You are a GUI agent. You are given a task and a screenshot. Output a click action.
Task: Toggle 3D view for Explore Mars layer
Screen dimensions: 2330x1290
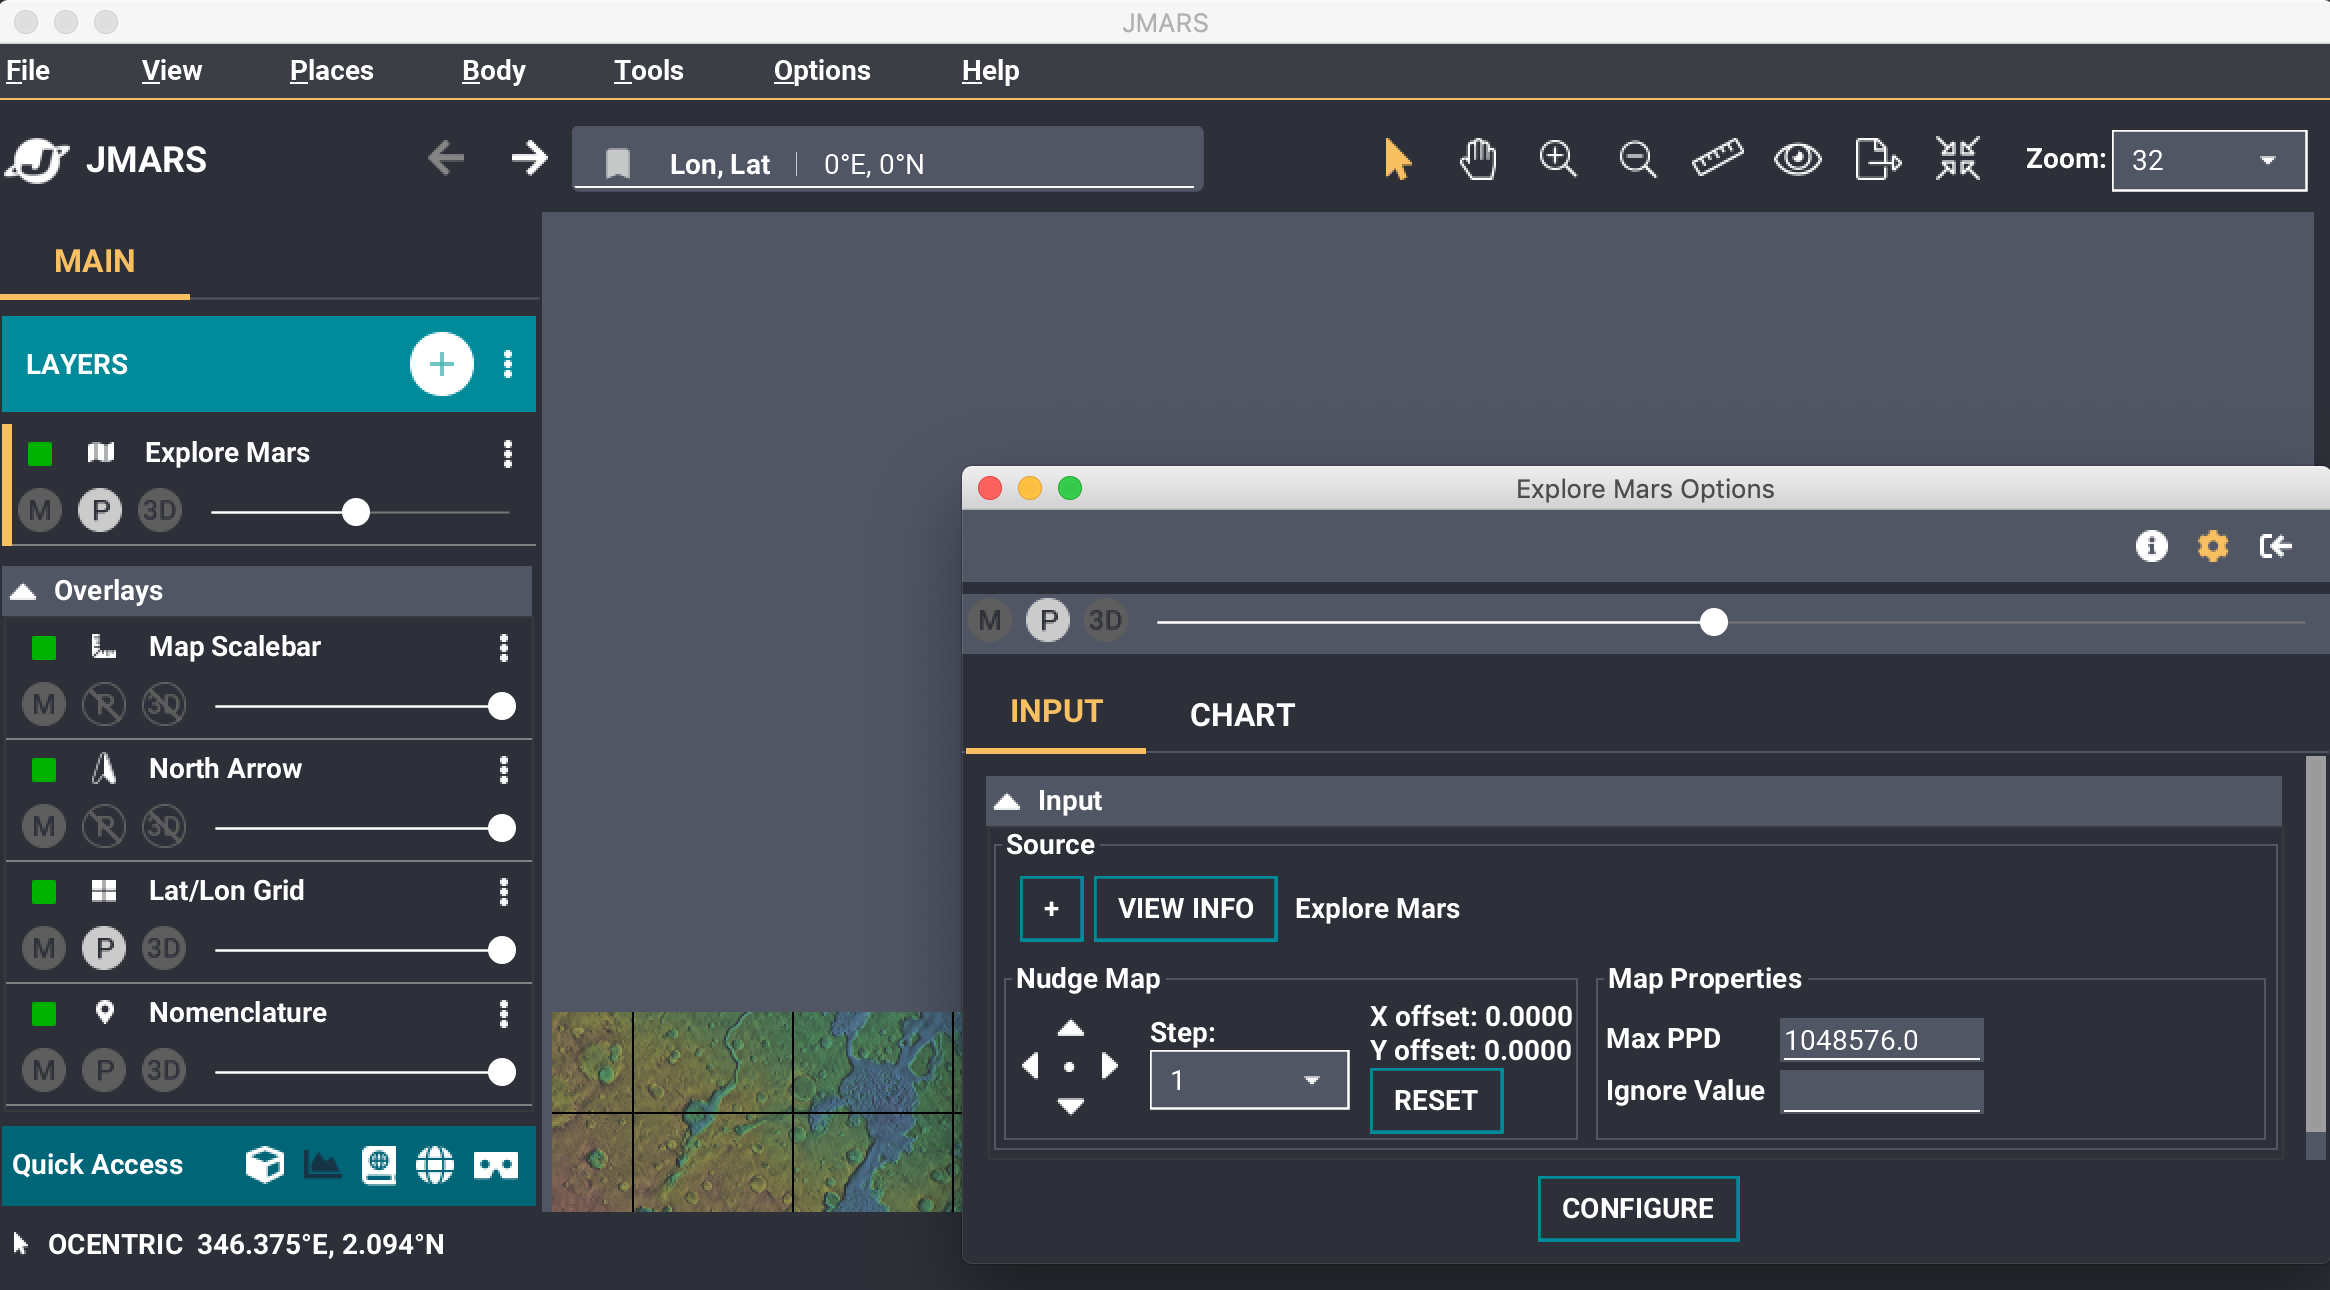pyautogui.click(x=160, y=511)
